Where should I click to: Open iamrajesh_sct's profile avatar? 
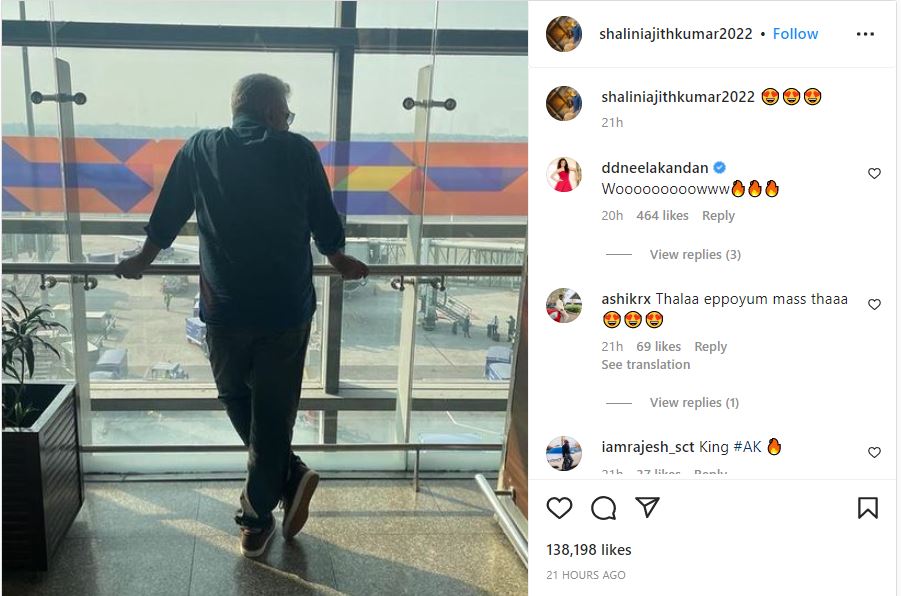tap(564, 453)
